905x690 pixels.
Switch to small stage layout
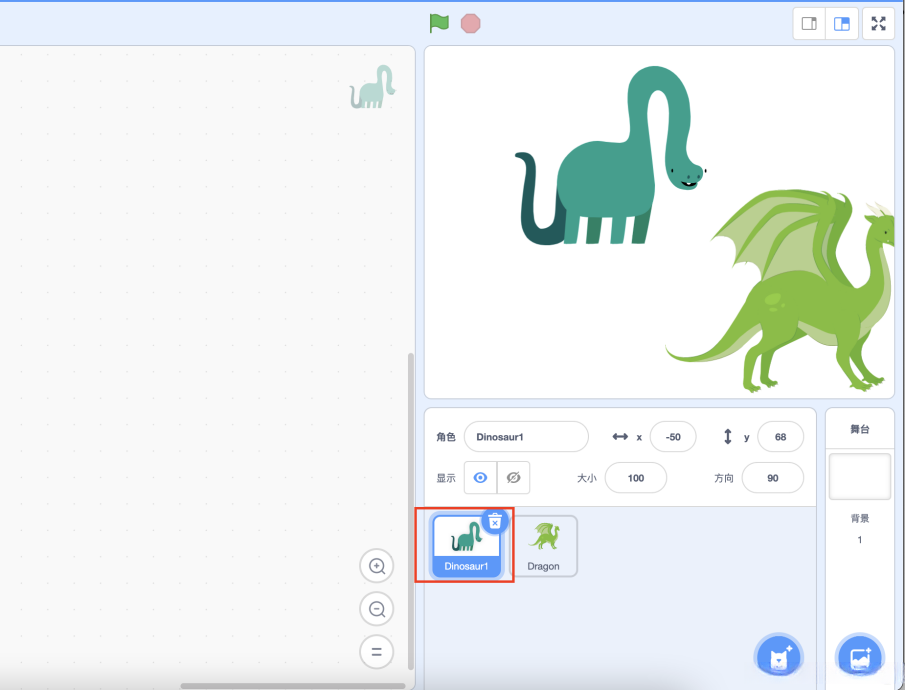coord(808,23)
